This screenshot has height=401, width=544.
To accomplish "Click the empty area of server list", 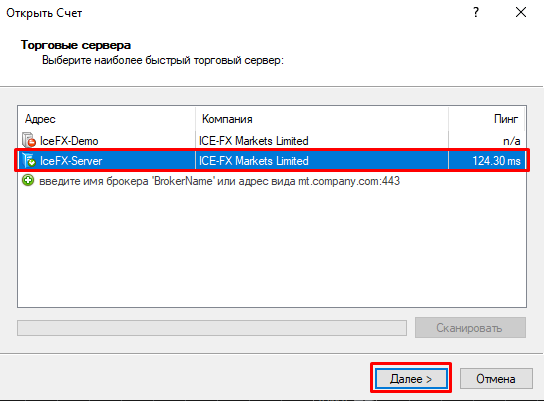I will (272, 248).
